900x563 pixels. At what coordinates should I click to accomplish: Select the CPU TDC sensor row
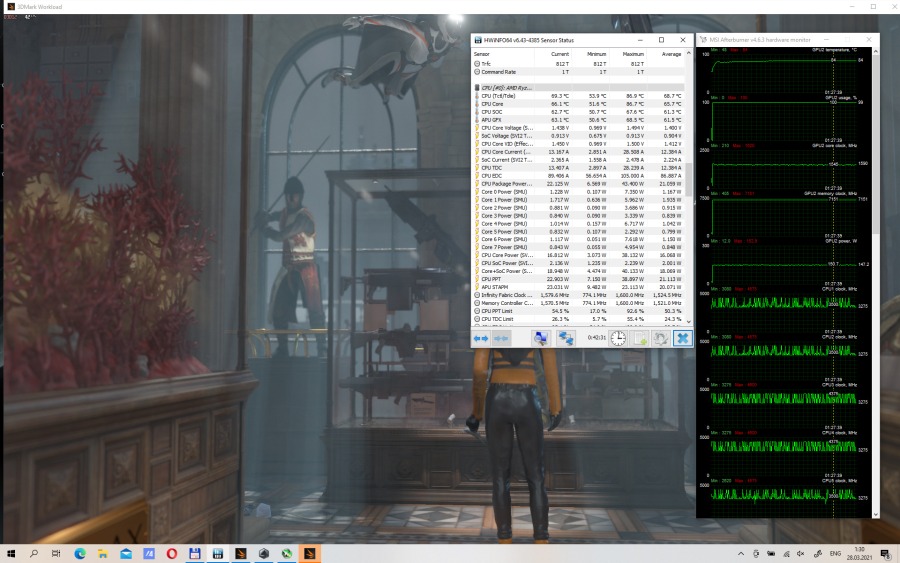tap(578, 168)
